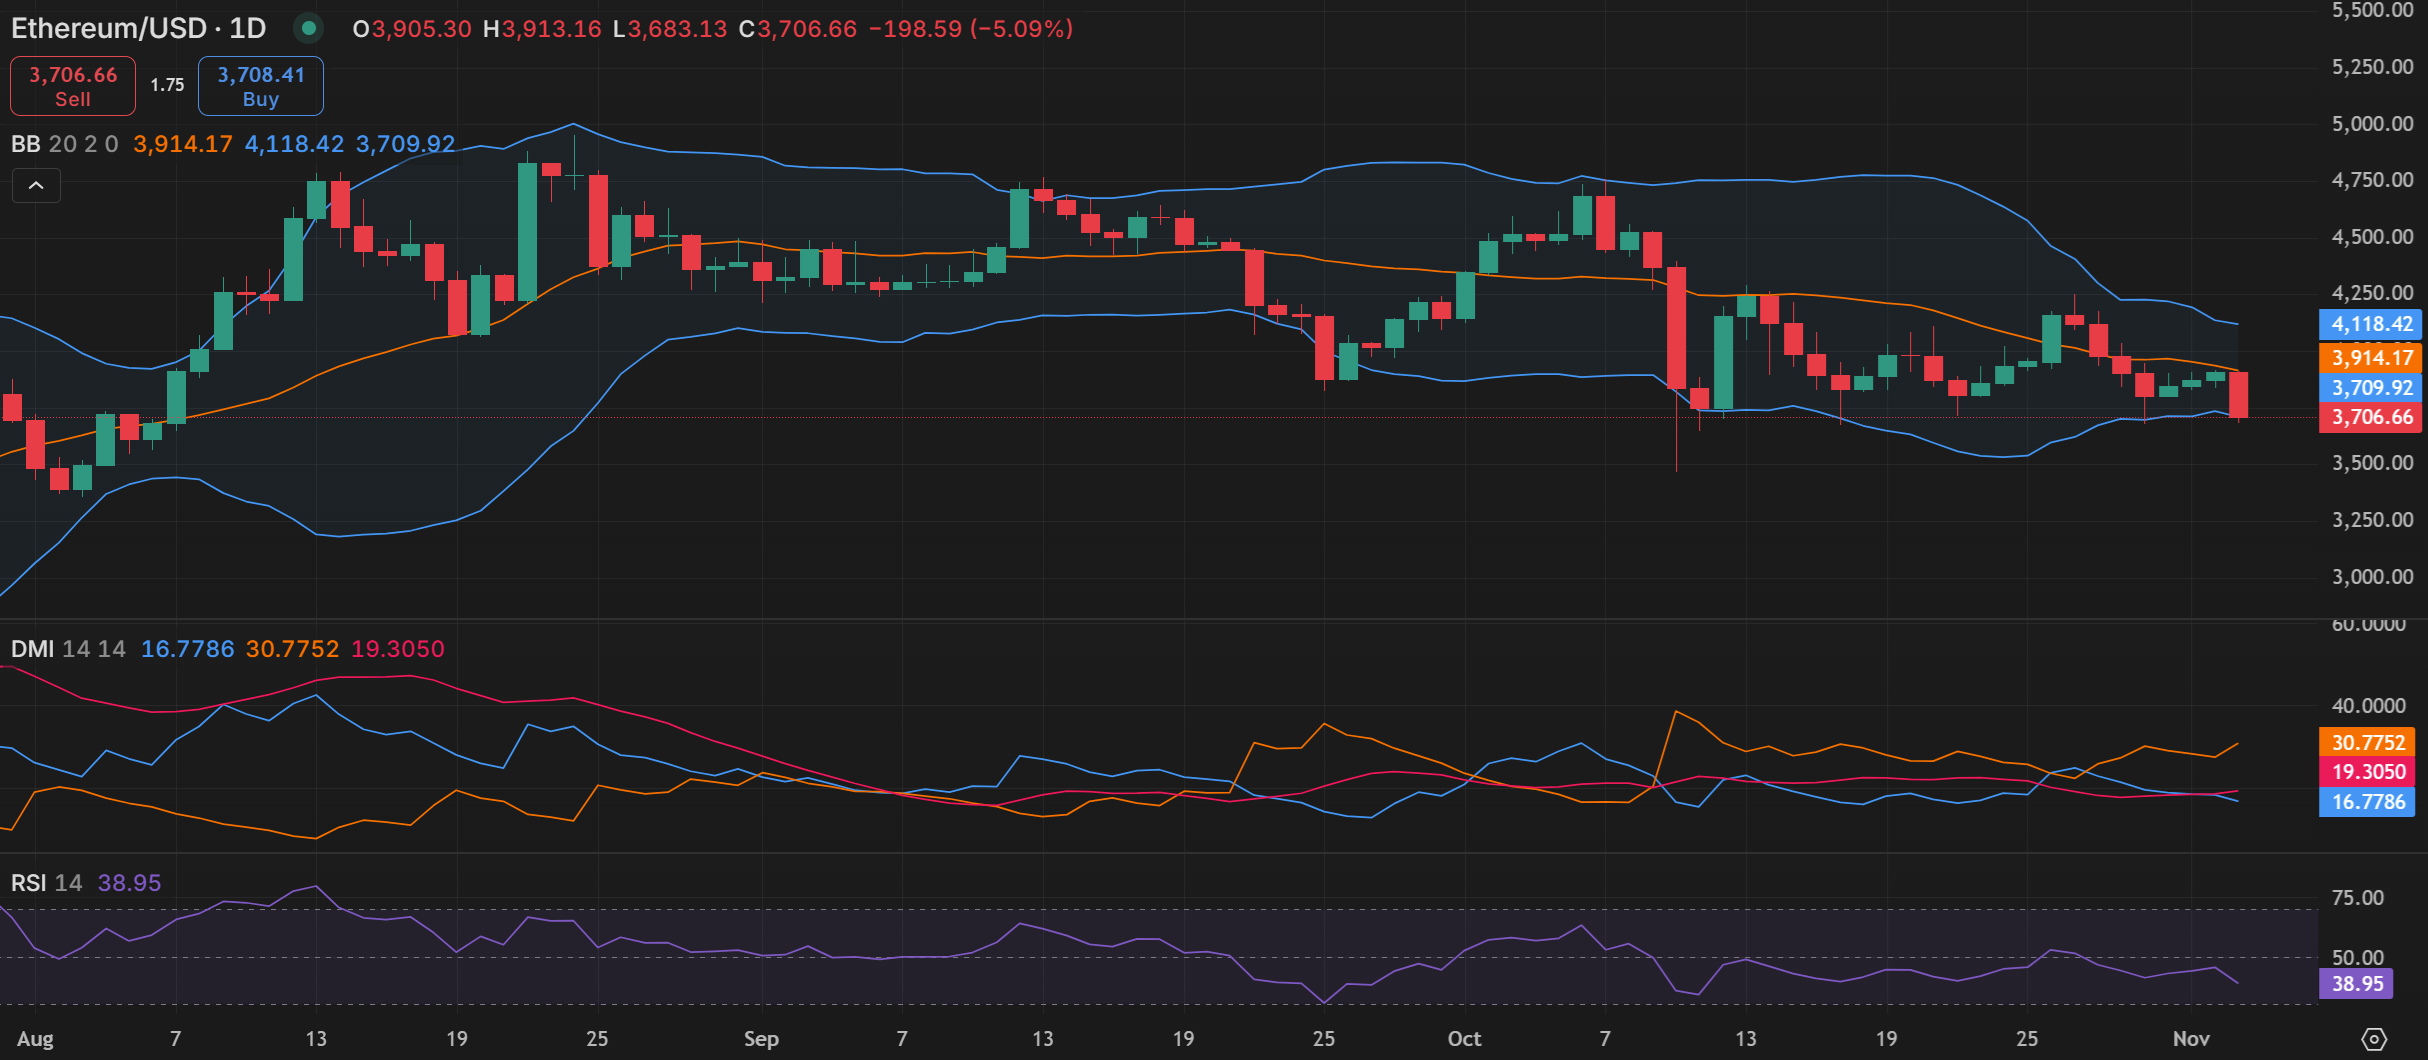Viewport: 2428px width, 1060px height.
Task: Click the 1.75 spread value
Action: 167,86
